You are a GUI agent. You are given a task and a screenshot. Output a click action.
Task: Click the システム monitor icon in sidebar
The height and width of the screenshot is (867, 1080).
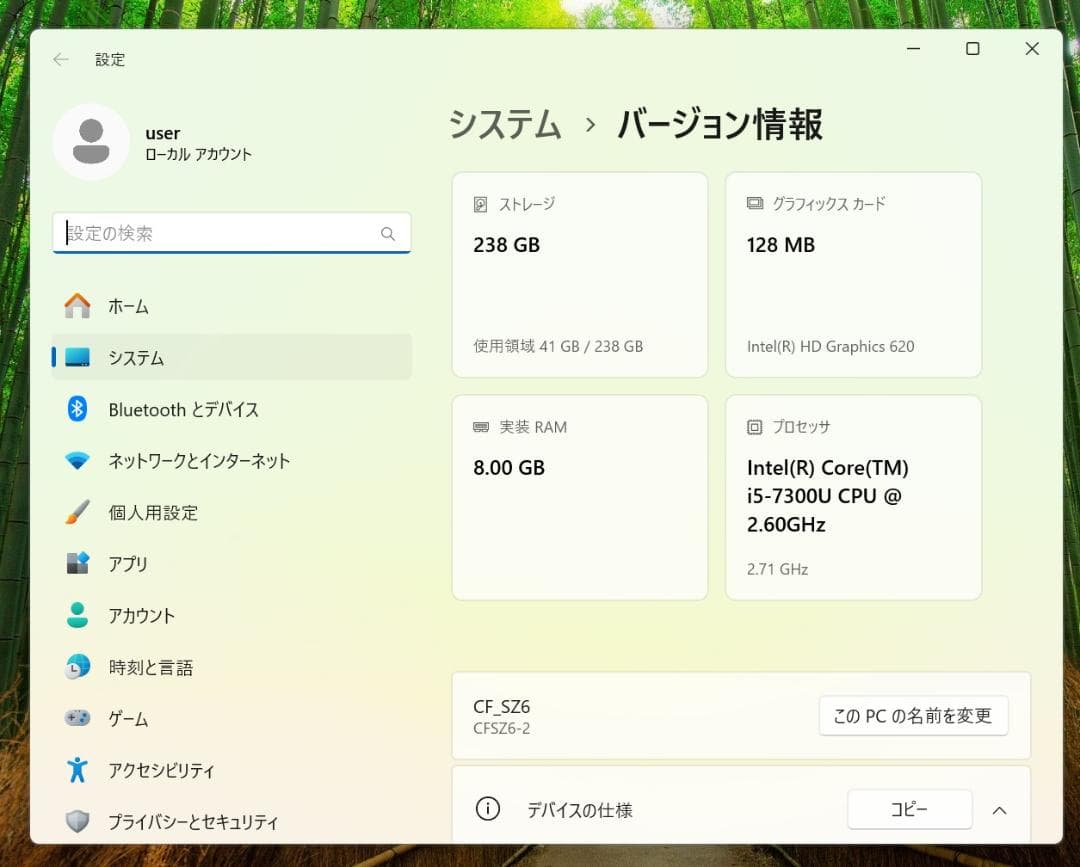tap(78, 357)
